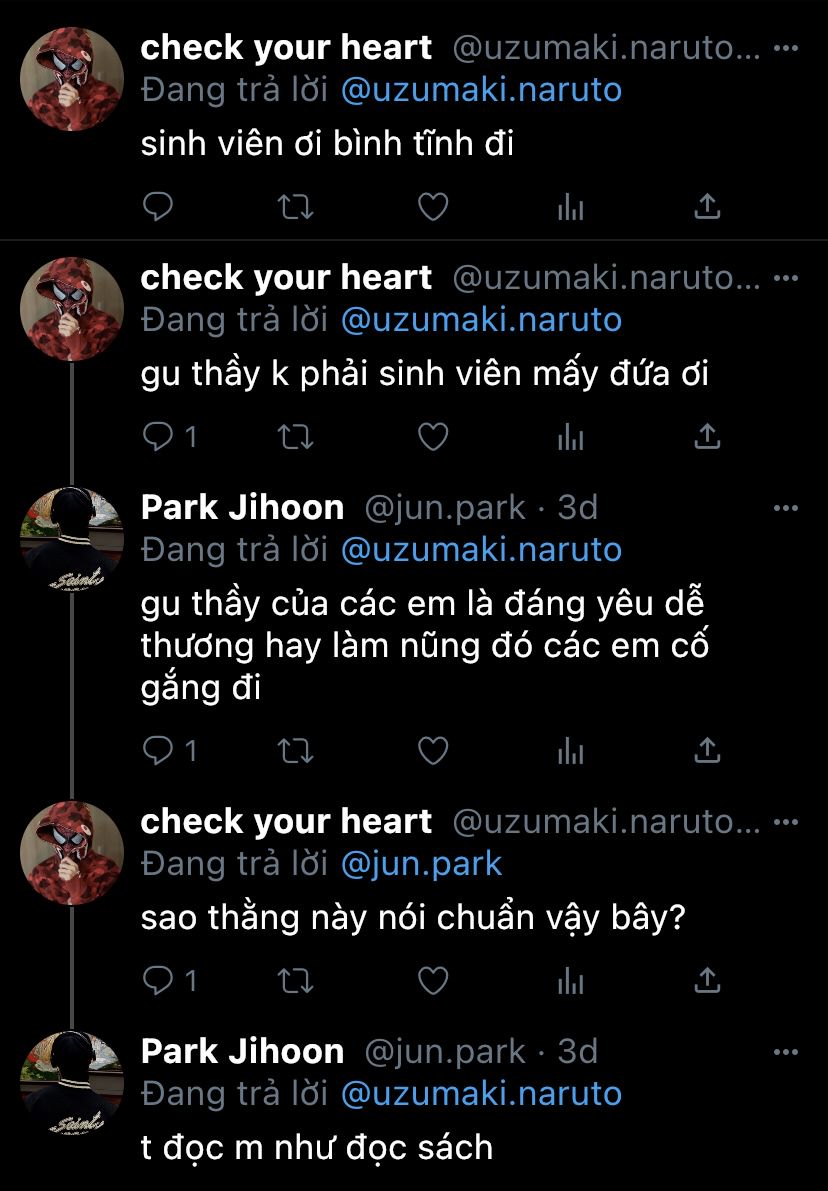
Task: Like the 'sinh viên ơi bình tĩnh đi' tweet
Action: tap(432, 207)
